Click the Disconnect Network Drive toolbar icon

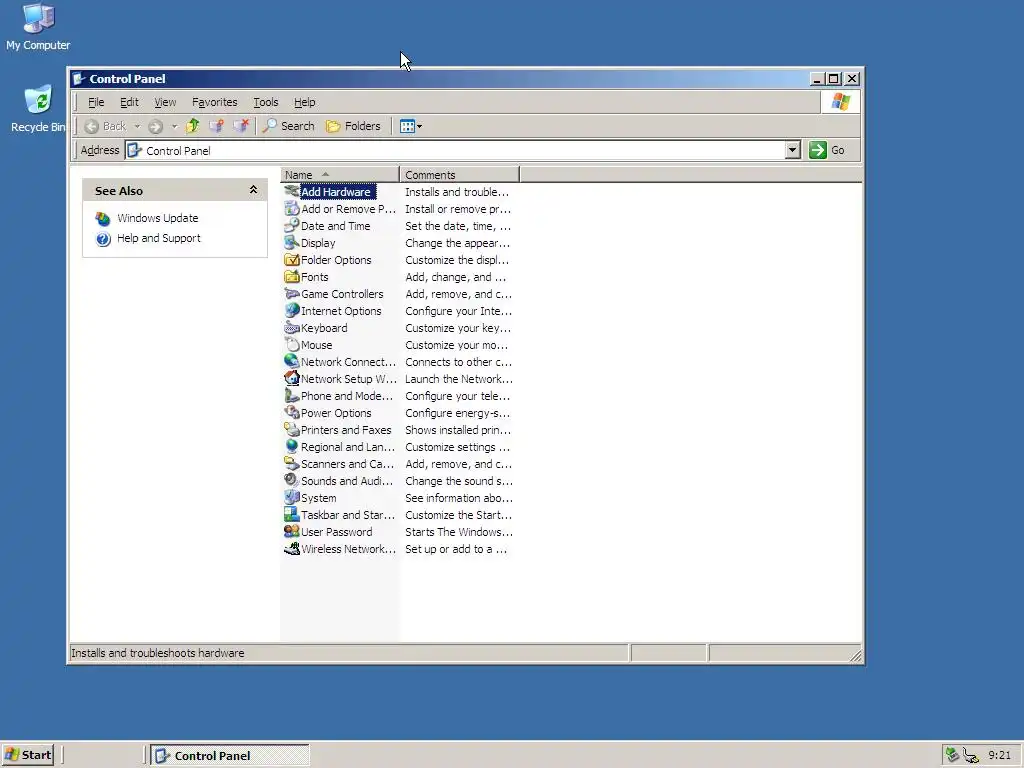(x=240, y=126)
